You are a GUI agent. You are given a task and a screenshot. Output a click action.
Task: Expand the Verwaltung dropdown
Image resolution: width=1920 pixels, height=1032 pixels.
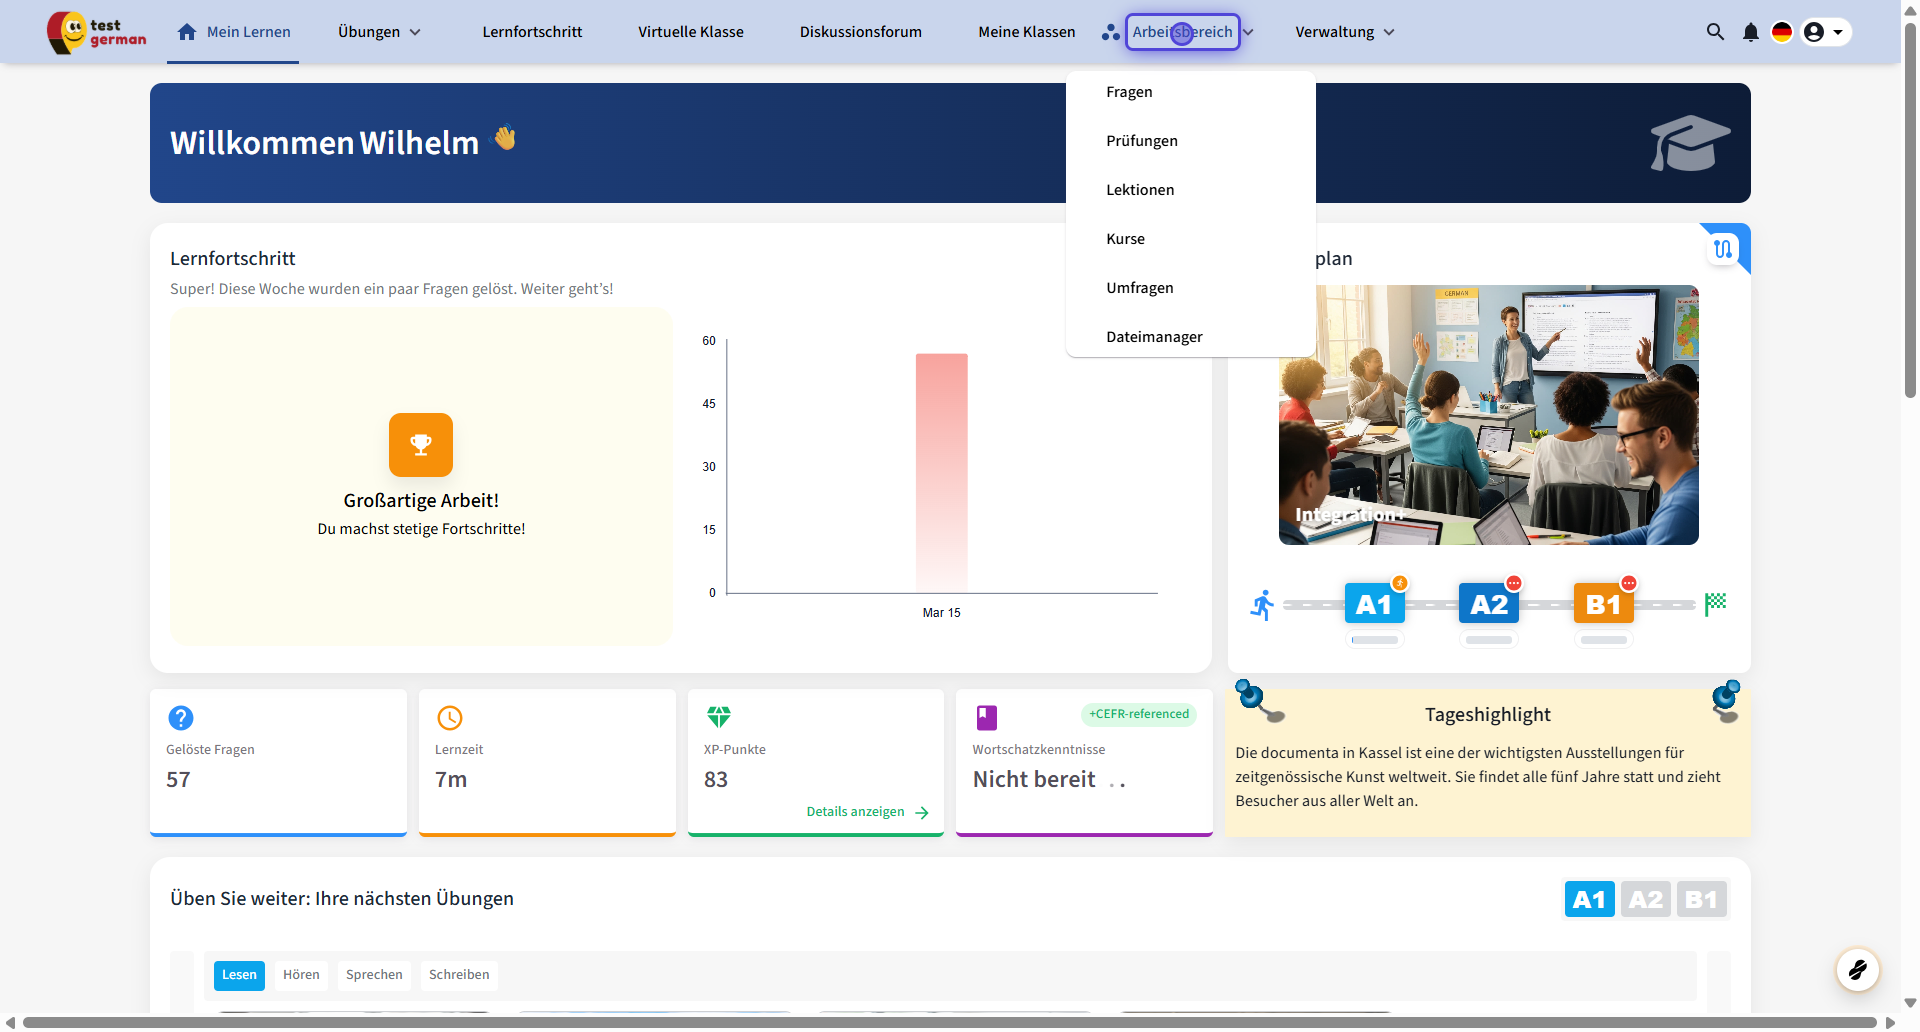click(1344, 32)
